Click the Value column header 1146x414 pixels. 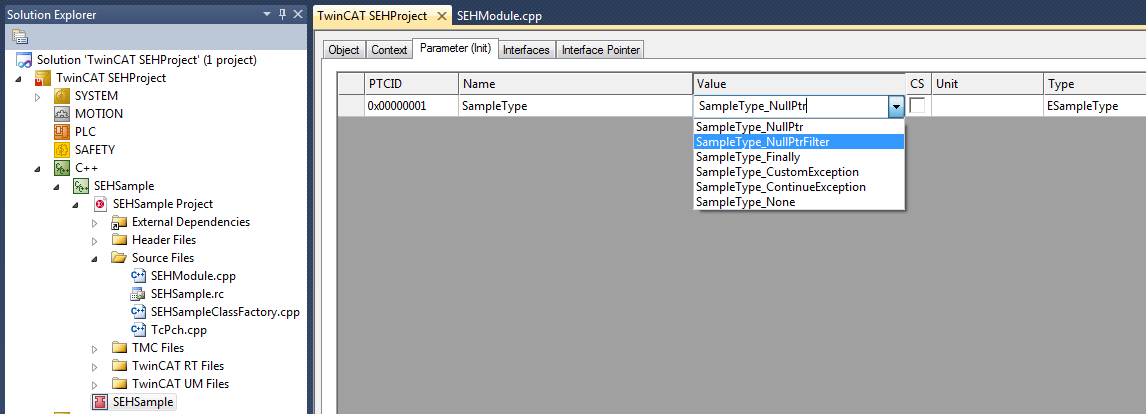(800, 84)
